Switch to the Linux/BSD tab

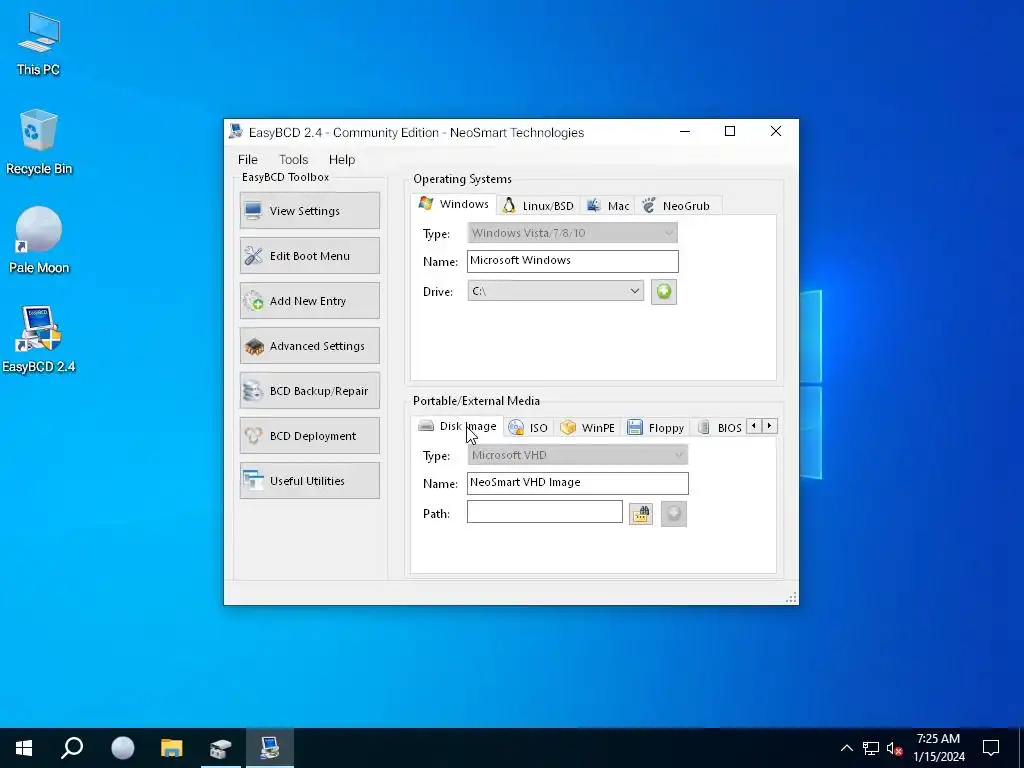[538, 206]
